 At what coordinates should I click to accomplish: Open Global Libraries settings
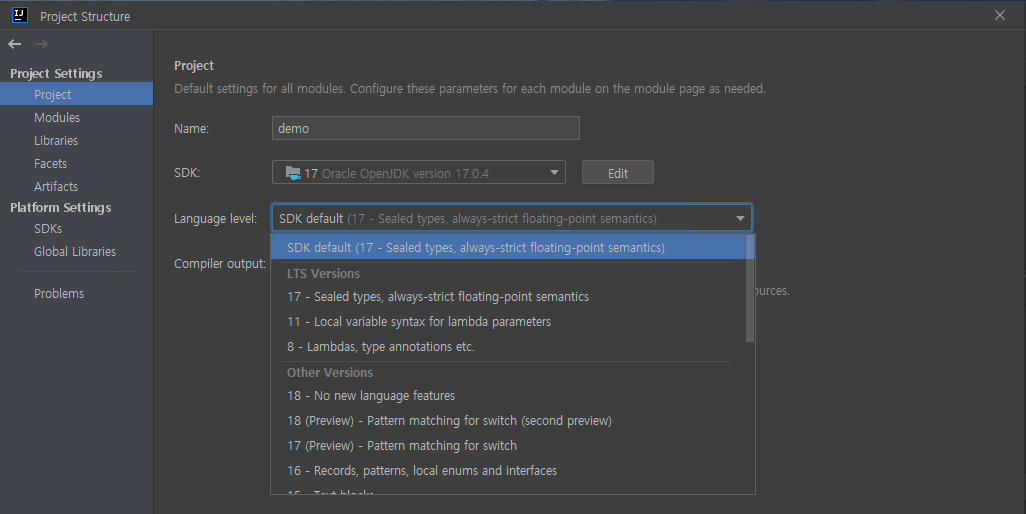coord(77,251)
